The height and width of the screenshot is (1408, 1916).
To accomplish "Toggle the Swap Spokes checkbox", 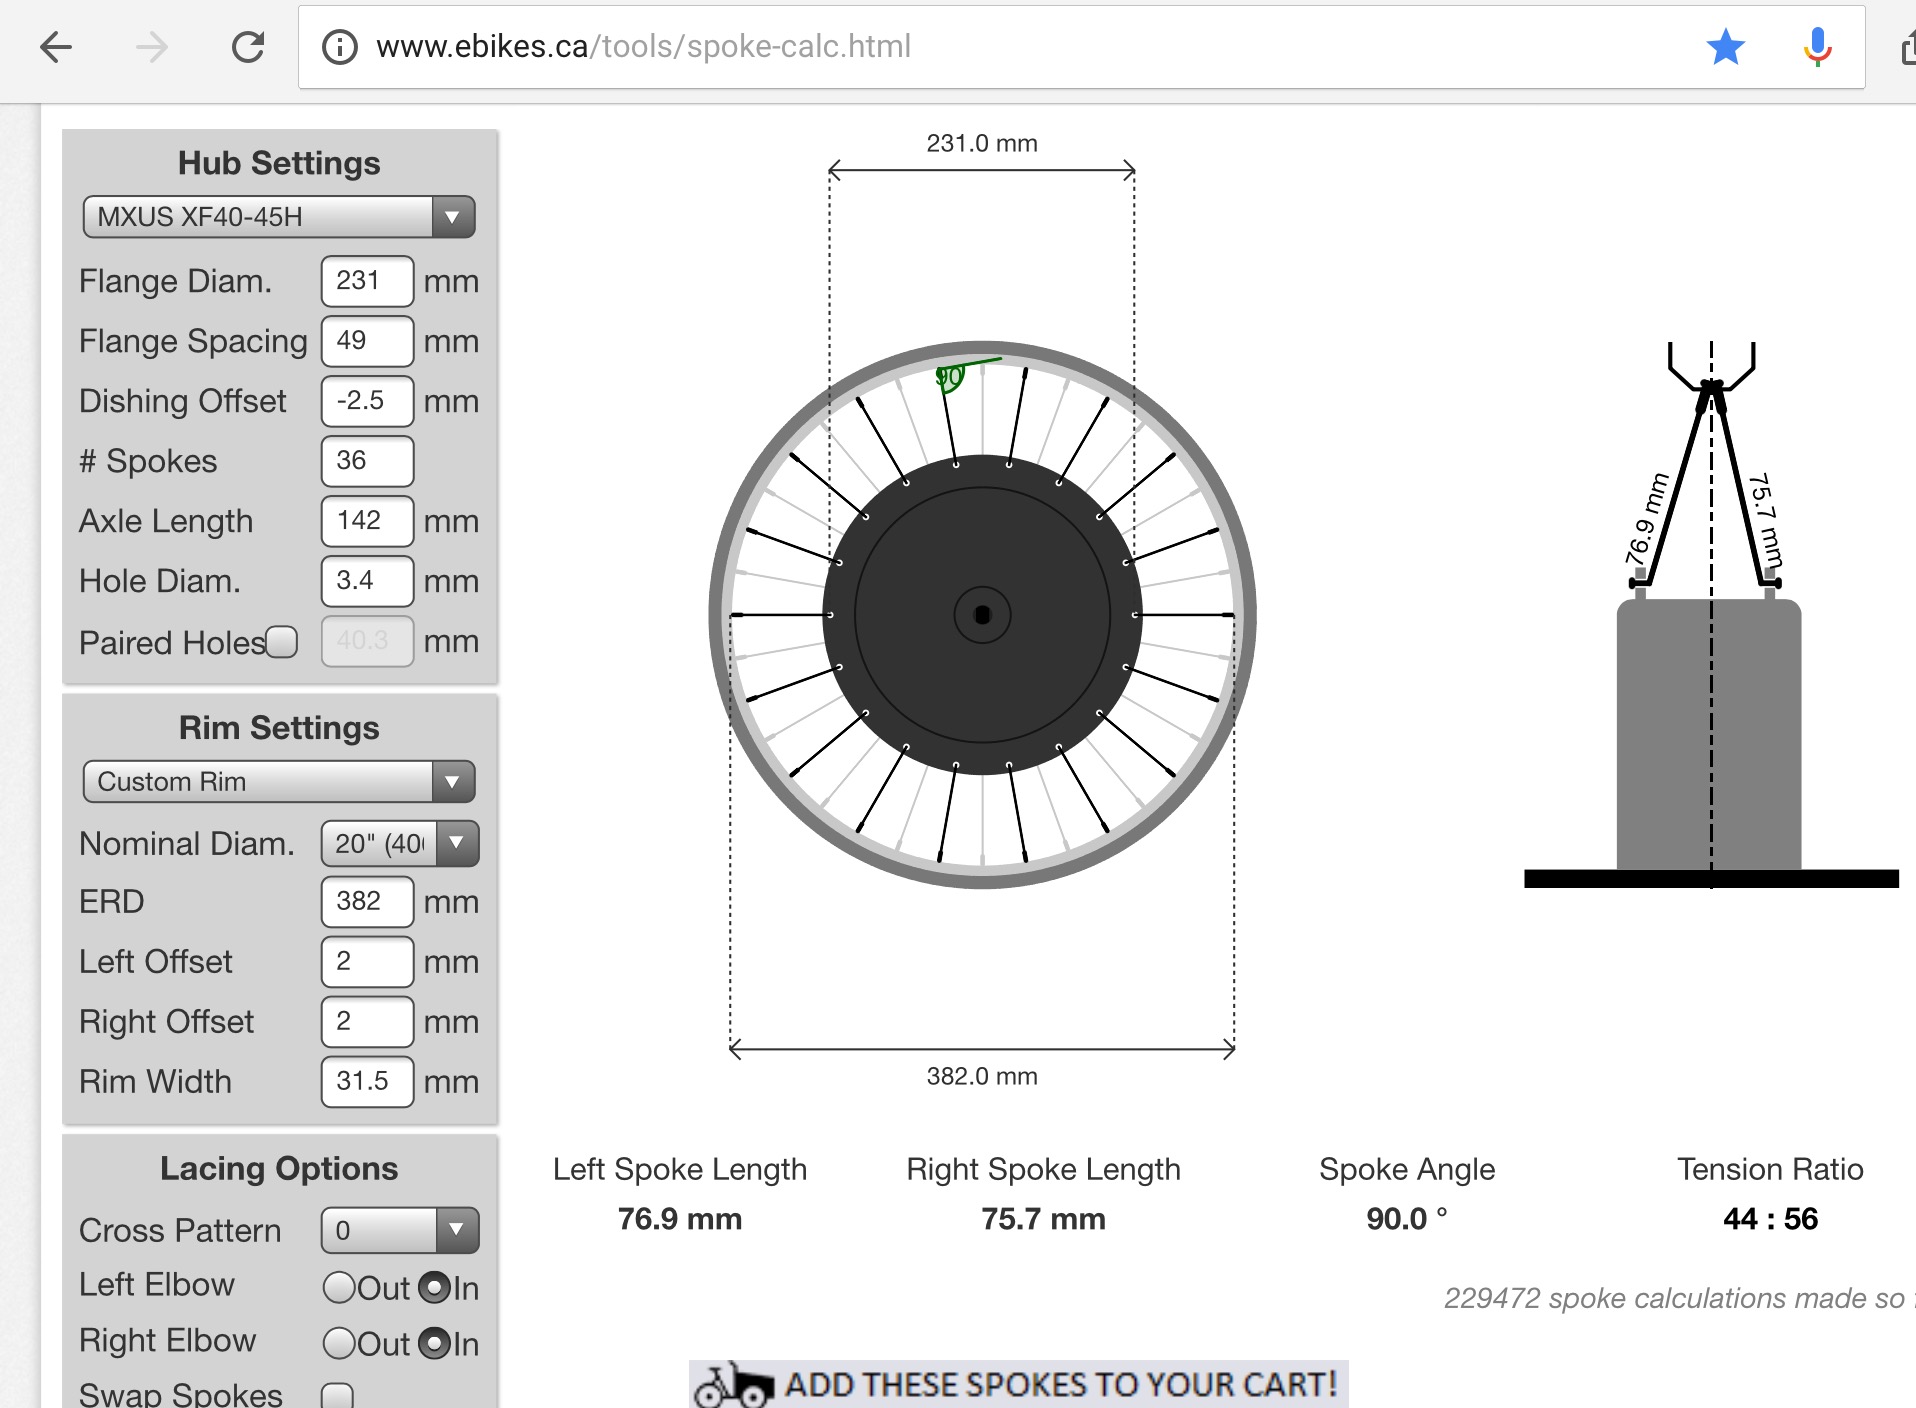I will click(x=337, y=1395).
